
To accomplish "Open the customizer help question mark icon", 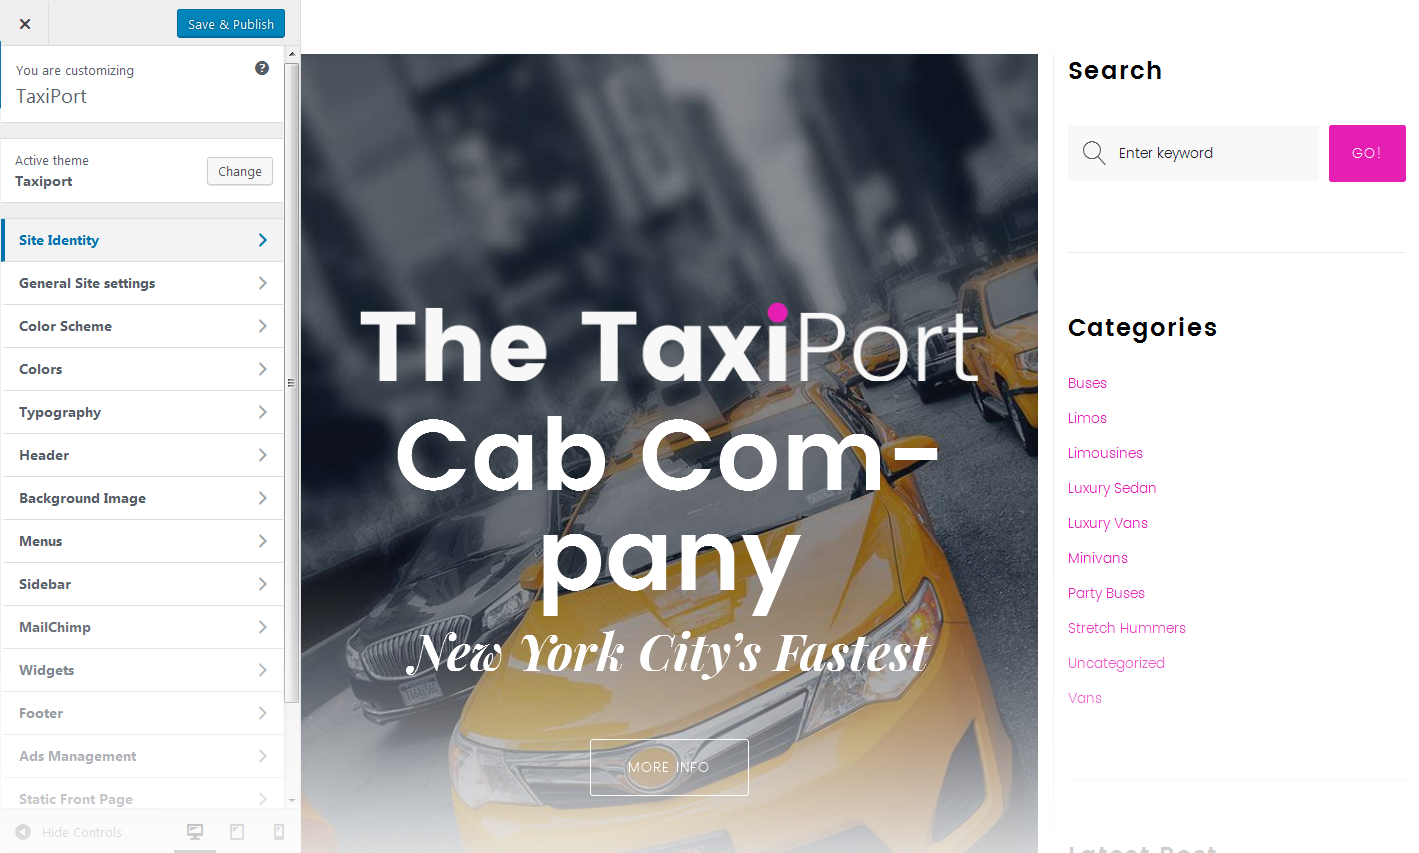I will (x=262, y=68).
